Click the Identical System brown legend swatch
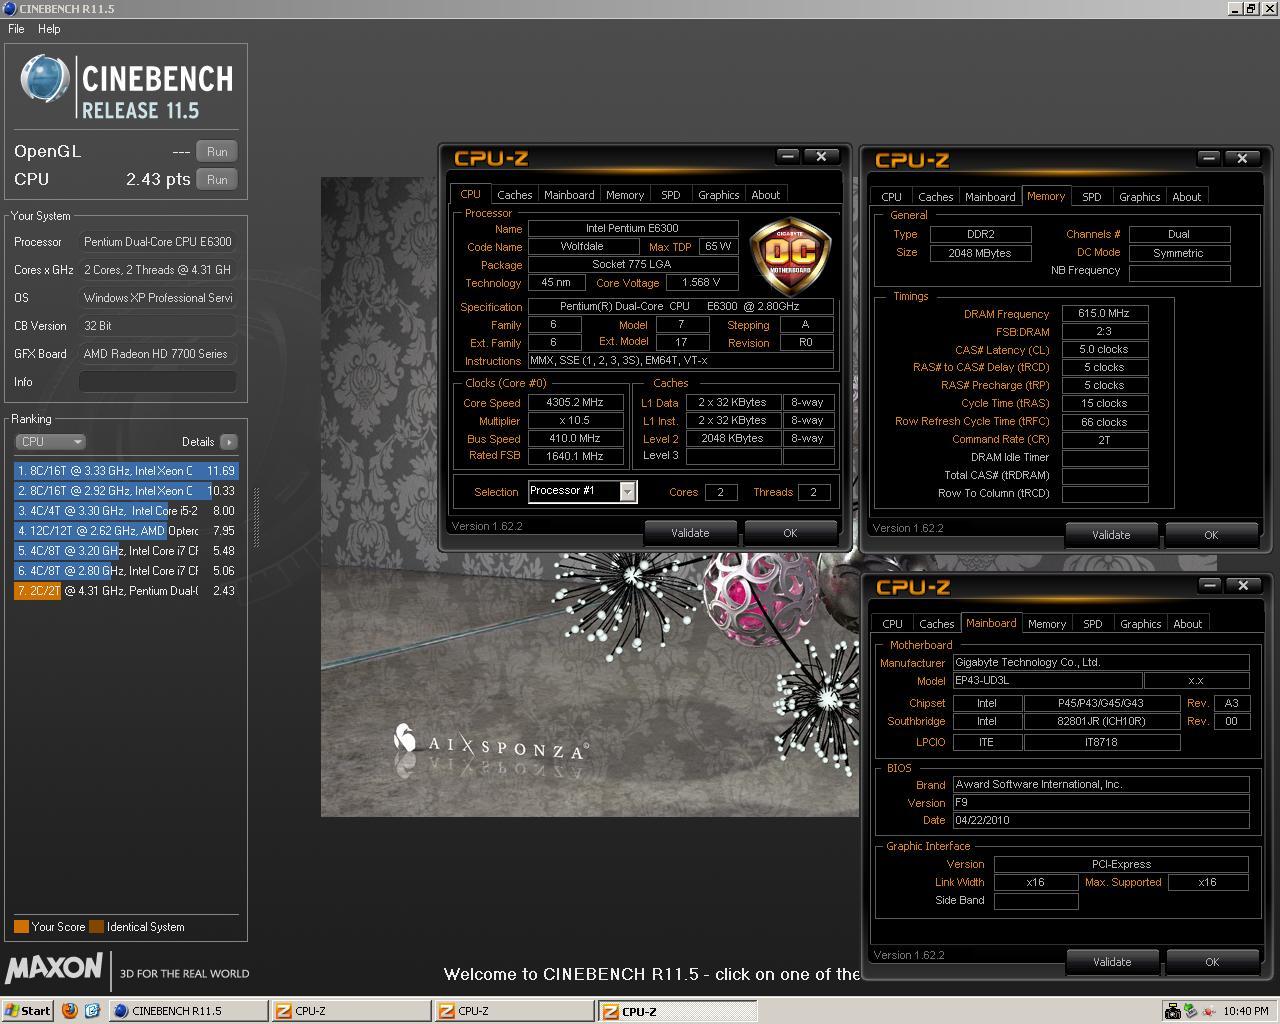The image size is (1280, 1024). 96,926
